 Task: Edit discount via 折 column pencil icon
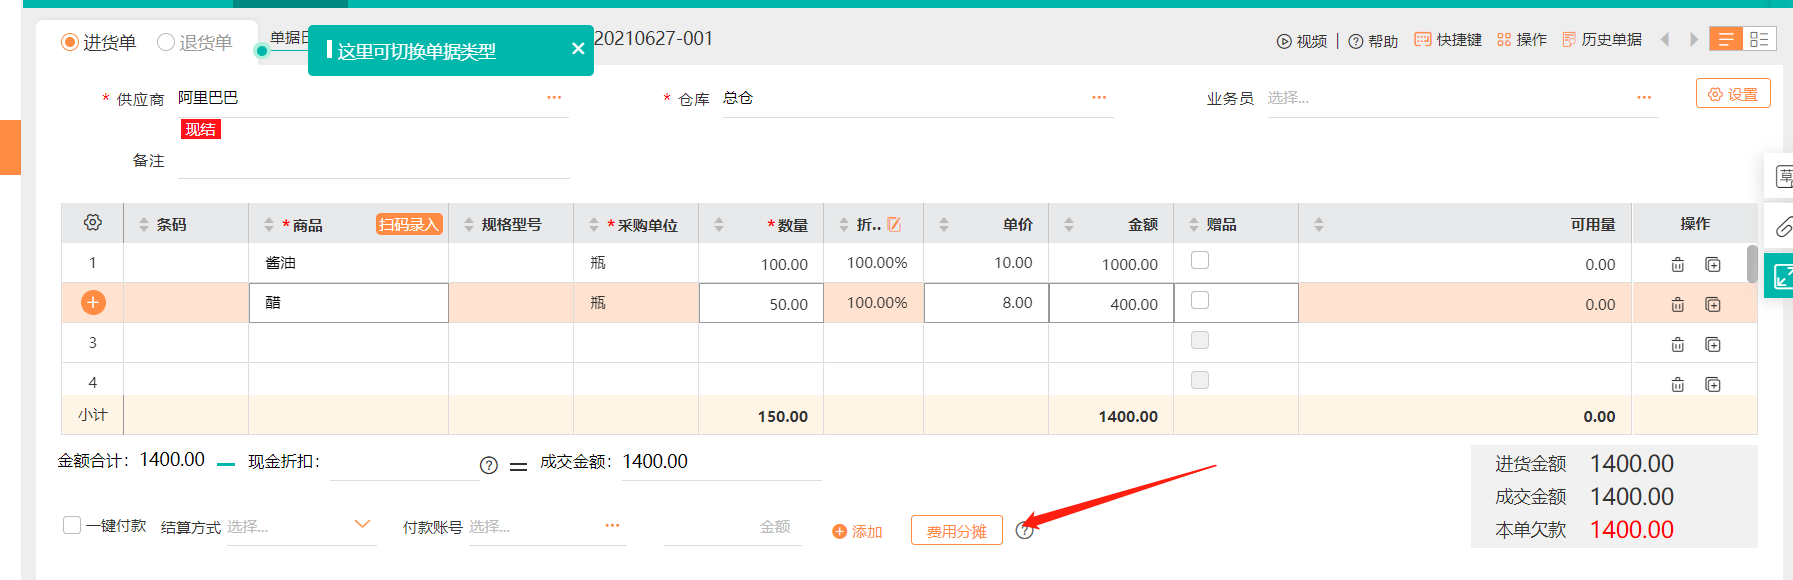[894, 225]
